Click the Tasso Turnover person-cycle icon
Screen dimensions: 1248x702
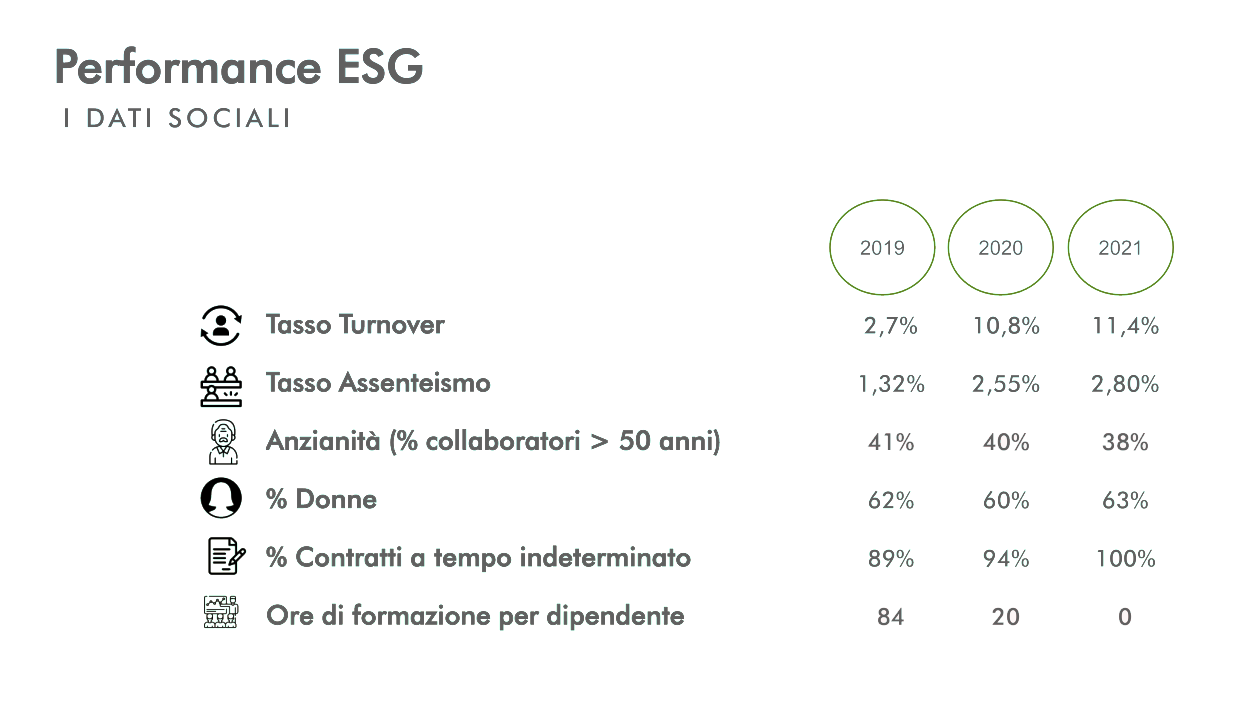(221, 326)
